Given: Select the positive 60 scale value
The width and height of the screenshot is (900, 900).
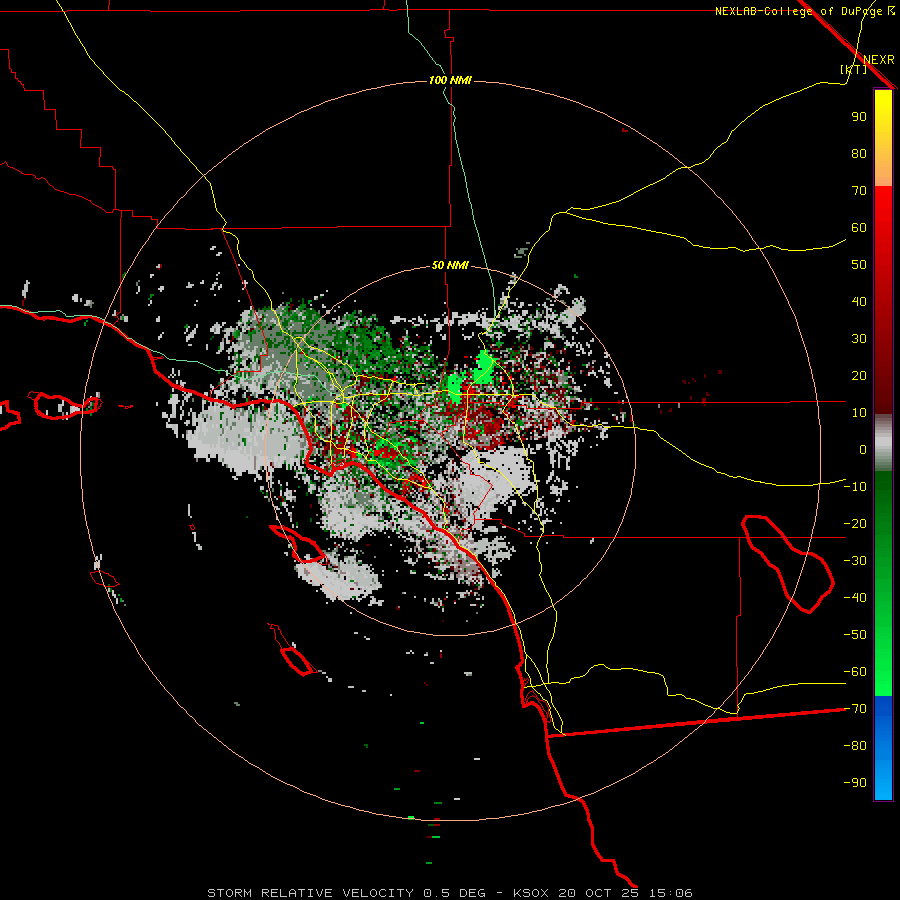Looking at the screenshot, I should tap(859, 228).
